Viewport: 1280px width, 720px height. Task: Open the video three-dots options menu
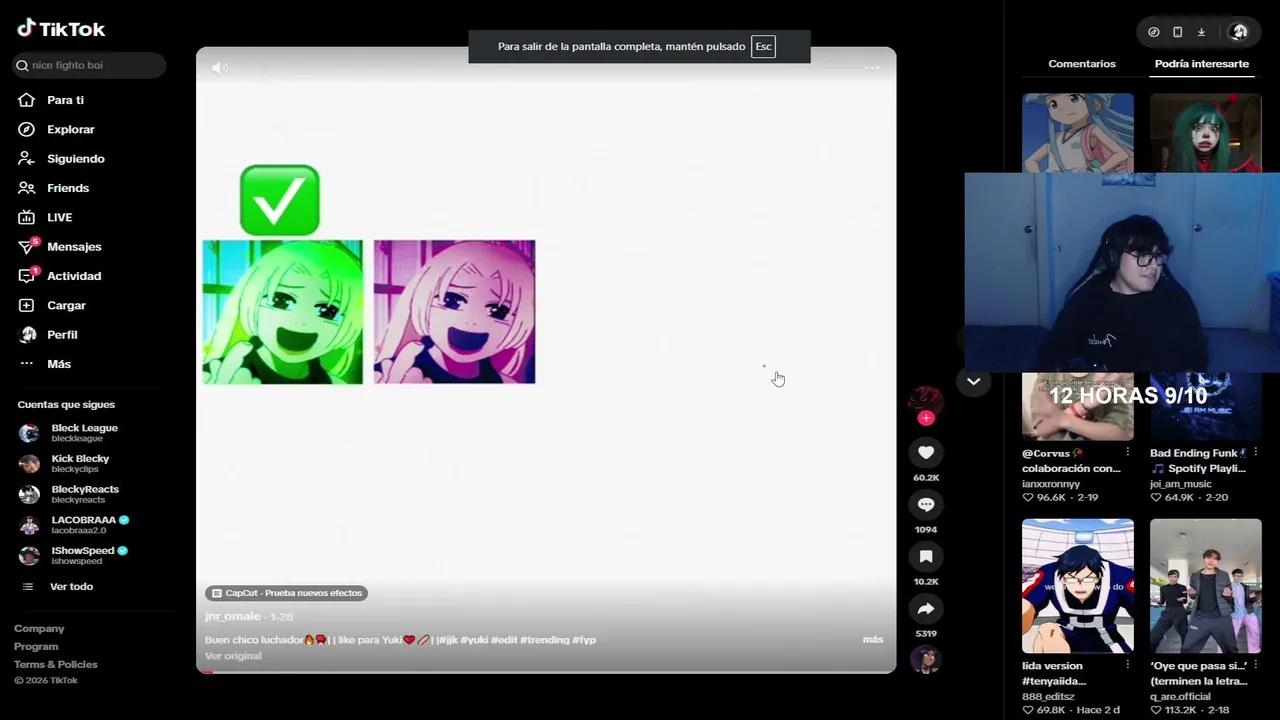(x=872, y=67)
